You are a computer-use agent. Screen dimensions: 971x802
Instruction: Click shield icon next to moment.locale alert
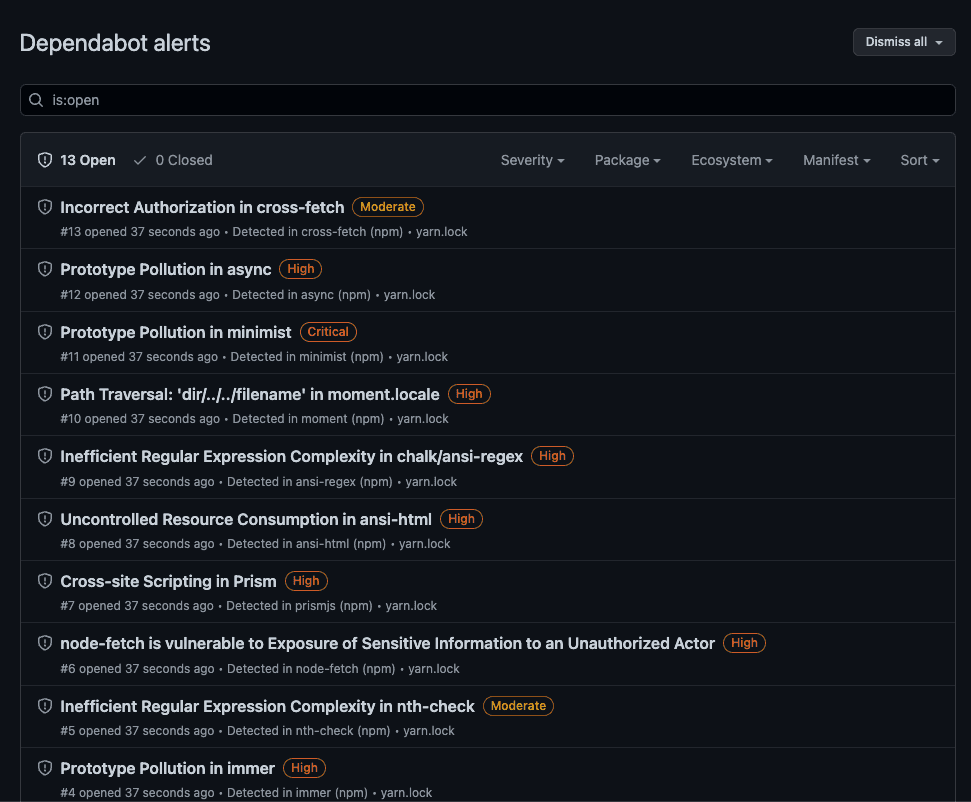45,394
